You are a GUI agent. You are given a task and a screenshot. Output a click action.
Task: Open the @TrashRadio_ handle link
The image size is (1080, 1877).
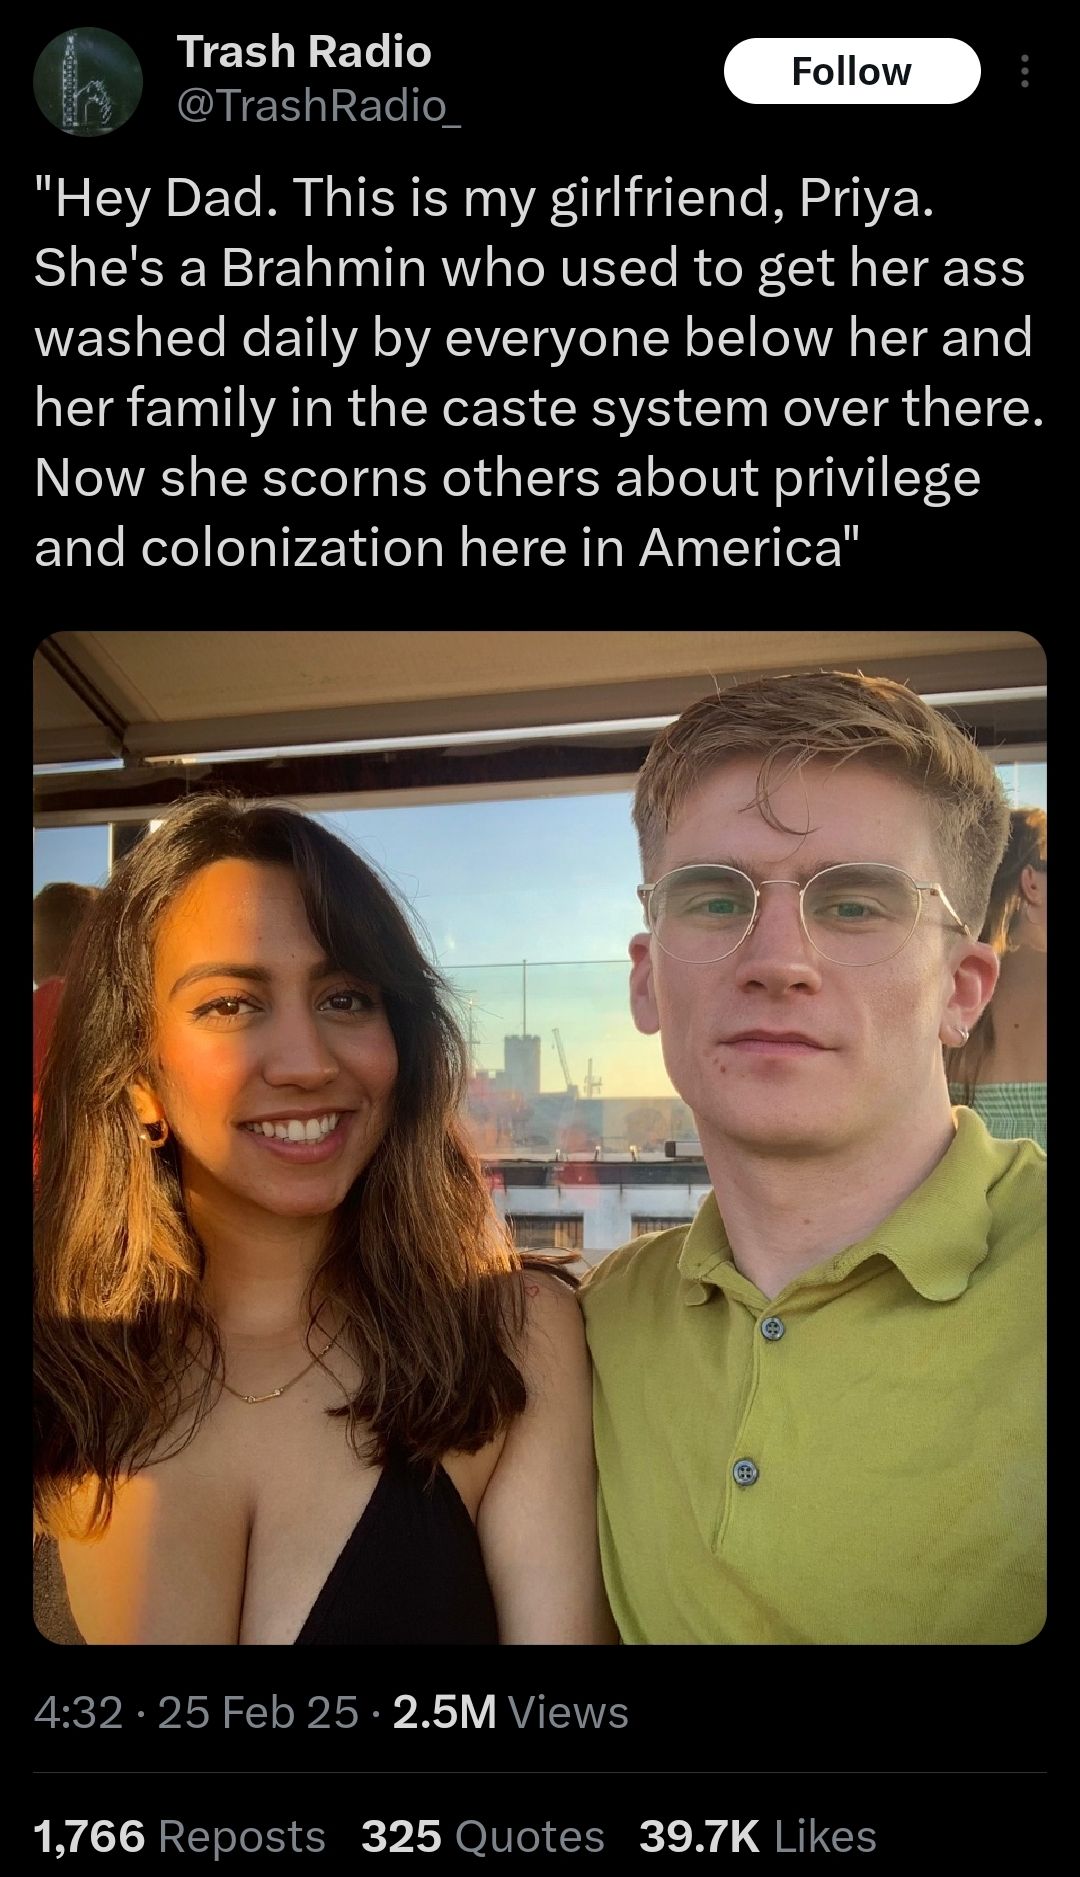pos(319,105)
